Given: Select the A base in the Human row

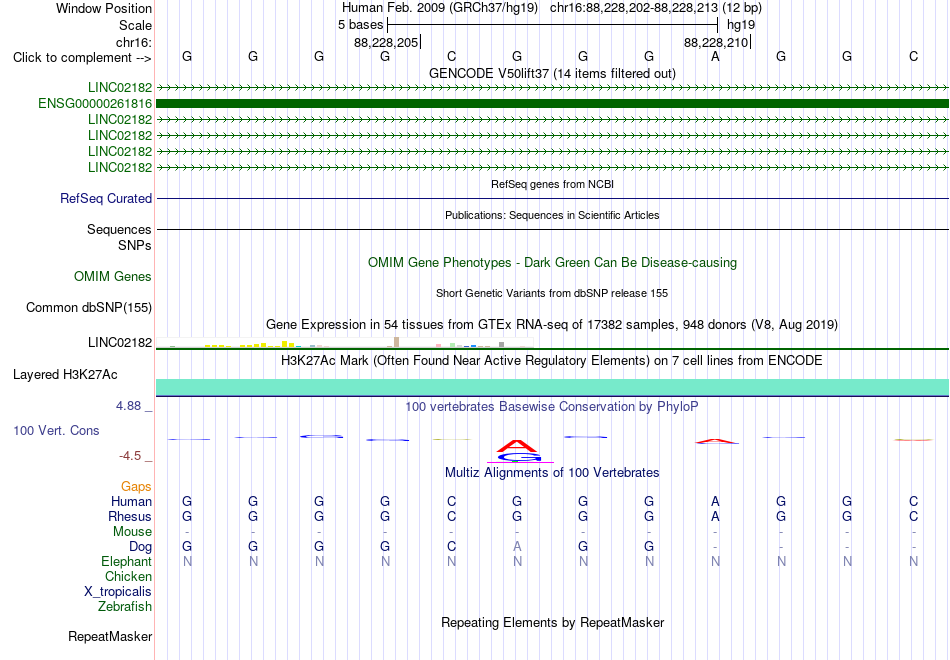Looking at the screenshot, I should point(716,502).
